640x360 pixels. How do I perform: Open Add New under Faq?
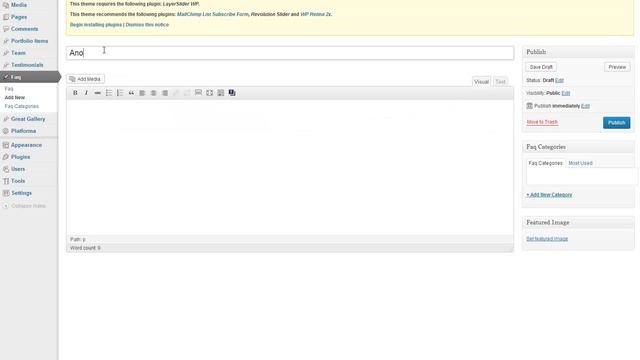15,98
